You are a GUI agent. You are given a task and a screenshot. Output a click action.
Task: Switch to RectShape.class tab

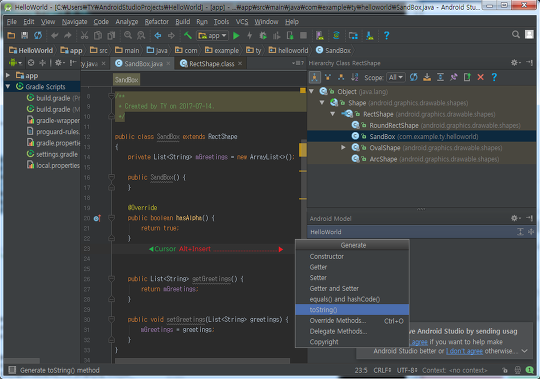pos(211,64)
